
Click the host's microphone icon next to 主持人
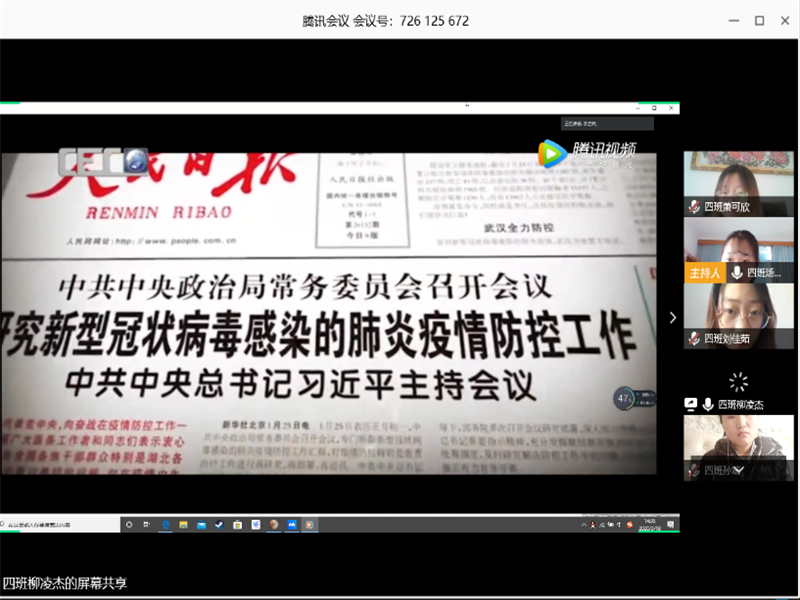tap(737, 272)
